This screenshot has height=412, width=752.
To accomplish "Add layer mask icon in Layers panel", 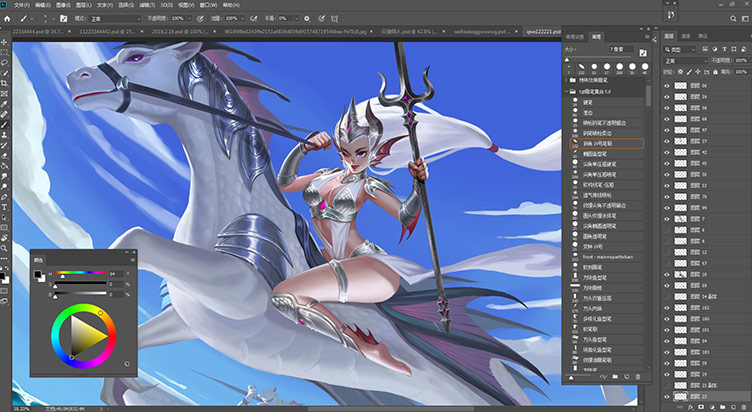I will pyautogui.click(x=701, y=407).
